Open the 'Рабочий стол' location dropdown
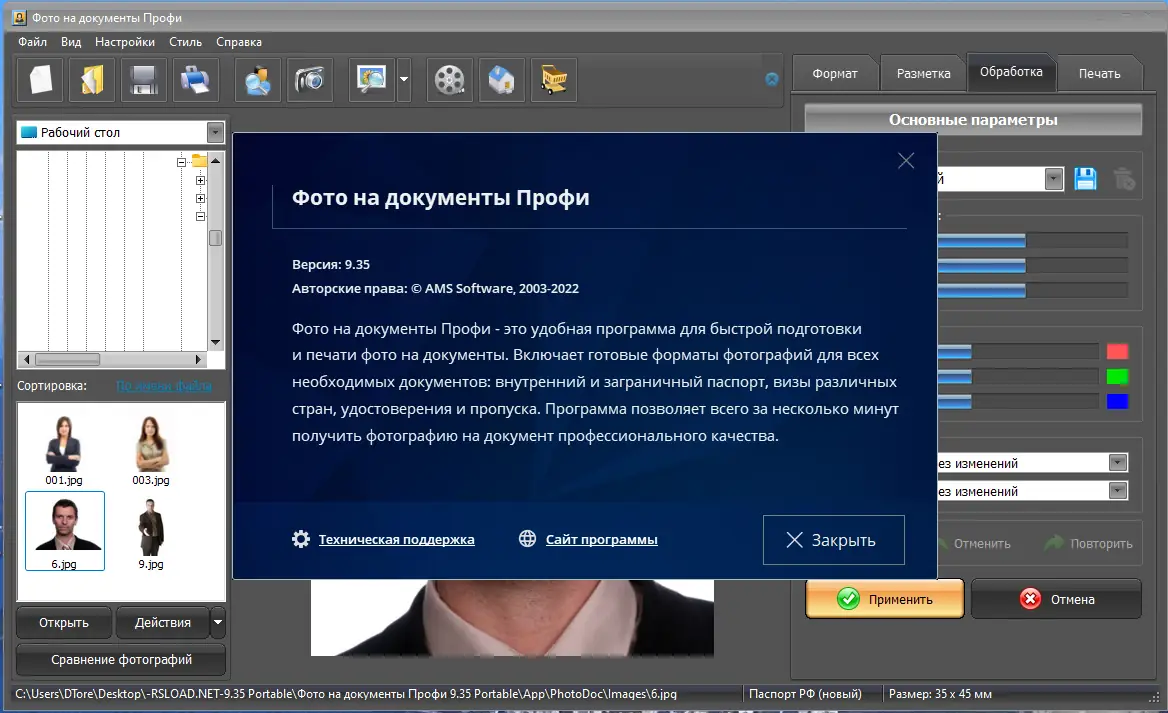1168x713 pixels. (x=215, y=131)
